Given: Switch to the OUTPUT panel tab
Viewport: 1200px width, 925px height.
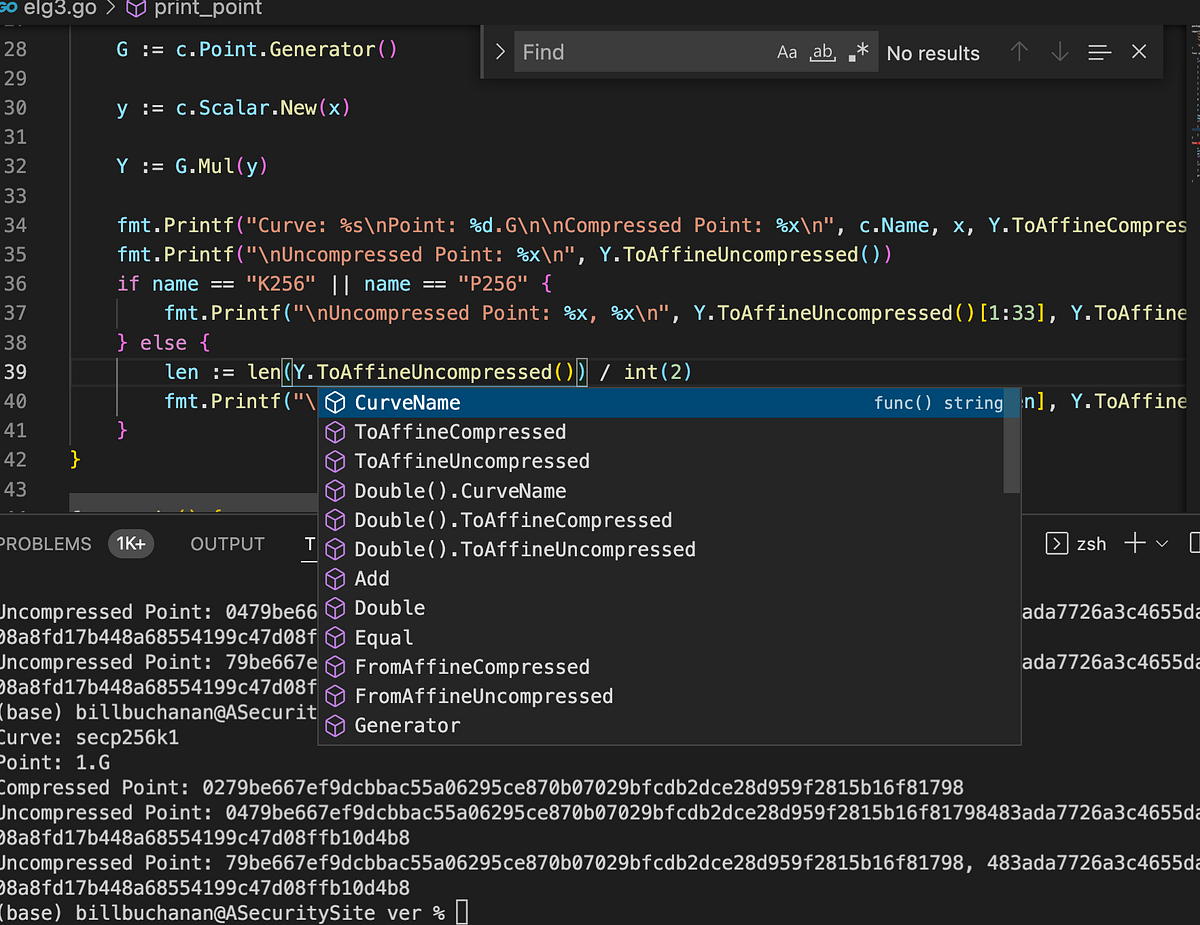Looking at the screenshot, I should 227,544.
